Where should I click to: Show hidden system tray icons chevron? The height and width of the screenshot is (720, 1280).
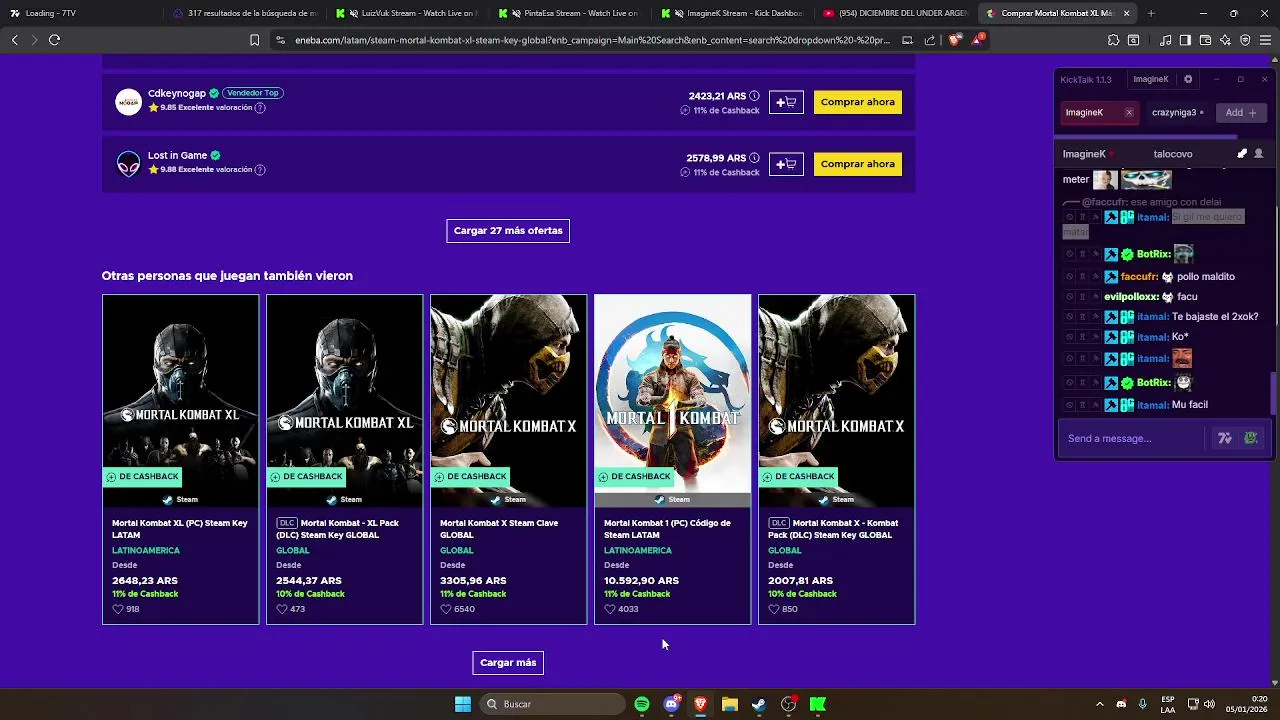1099,704
